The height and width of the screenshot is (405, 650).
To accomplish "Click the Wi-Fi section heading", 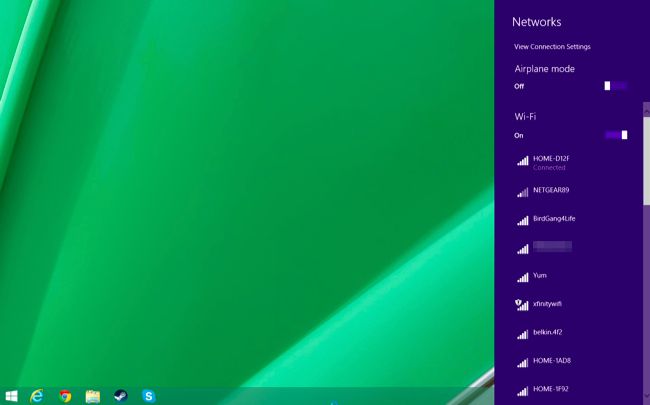I will click(525, 116).
